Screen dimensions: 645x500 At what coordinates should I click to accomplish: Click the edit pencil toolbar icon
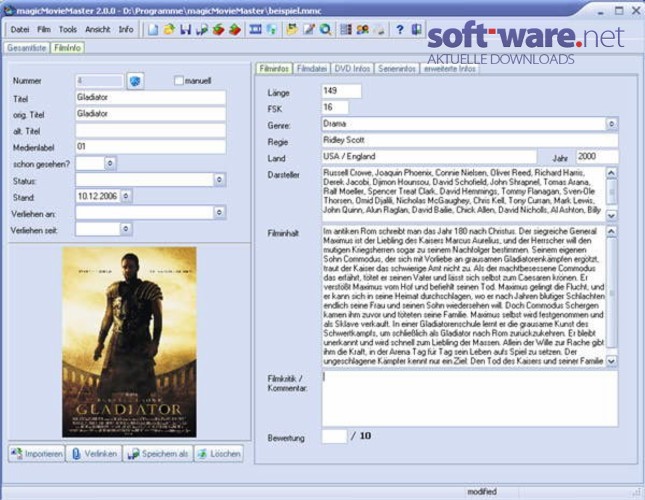pyautogui.click(x=309, y=30)
